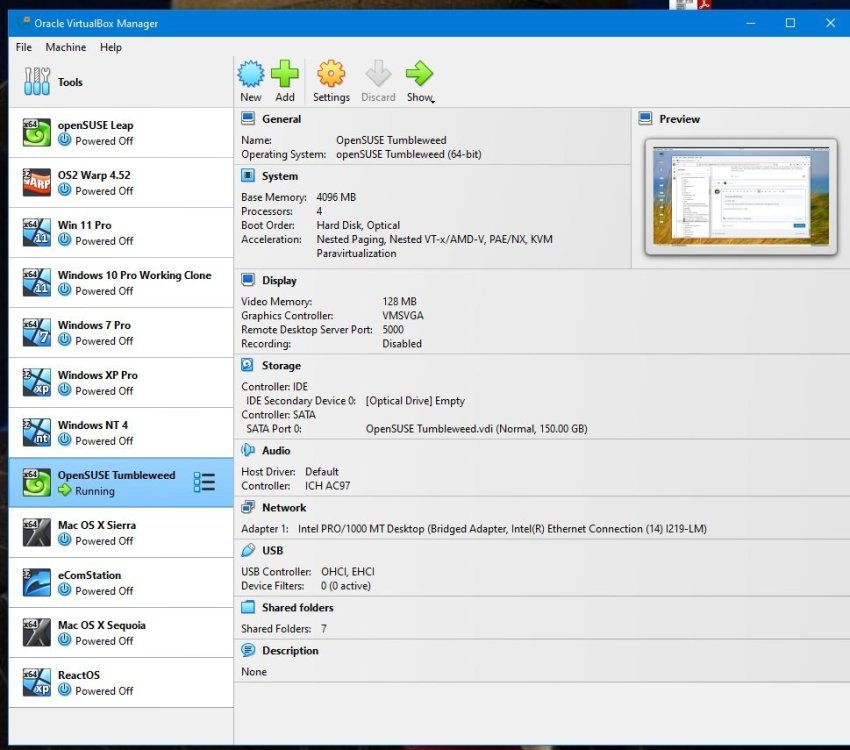Click the green Add machine icon
The height and width of the screenshot is (750, 850).
(285, 73)
